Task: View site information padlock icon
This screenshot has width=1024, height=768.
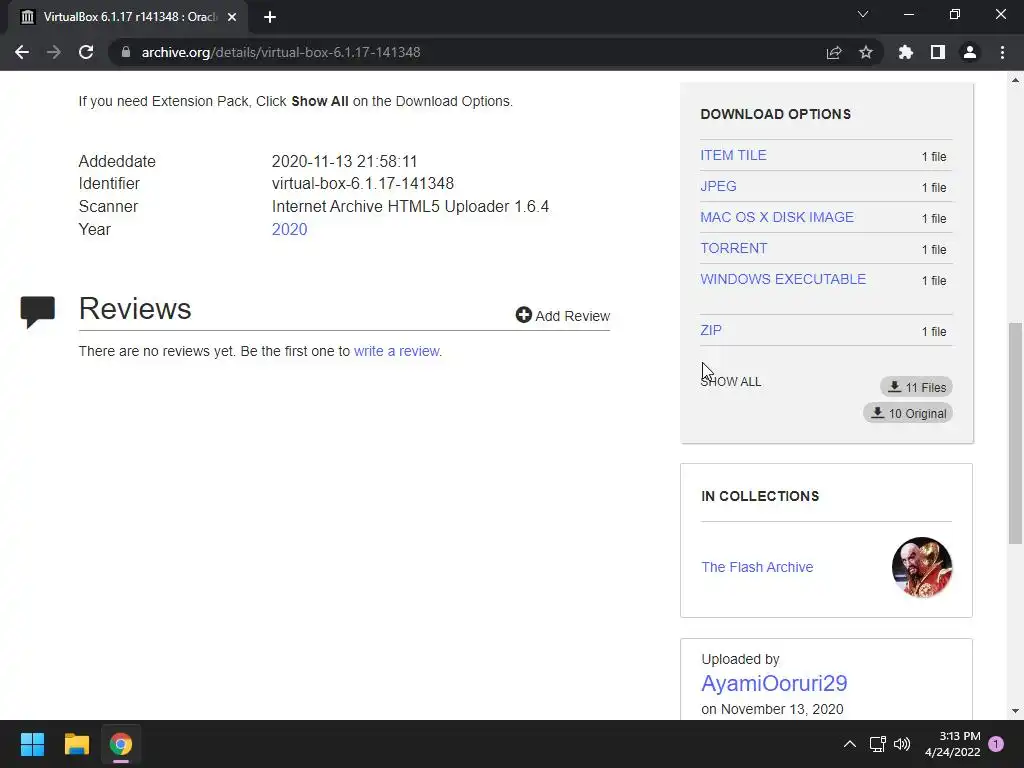Action: (125, 52)
